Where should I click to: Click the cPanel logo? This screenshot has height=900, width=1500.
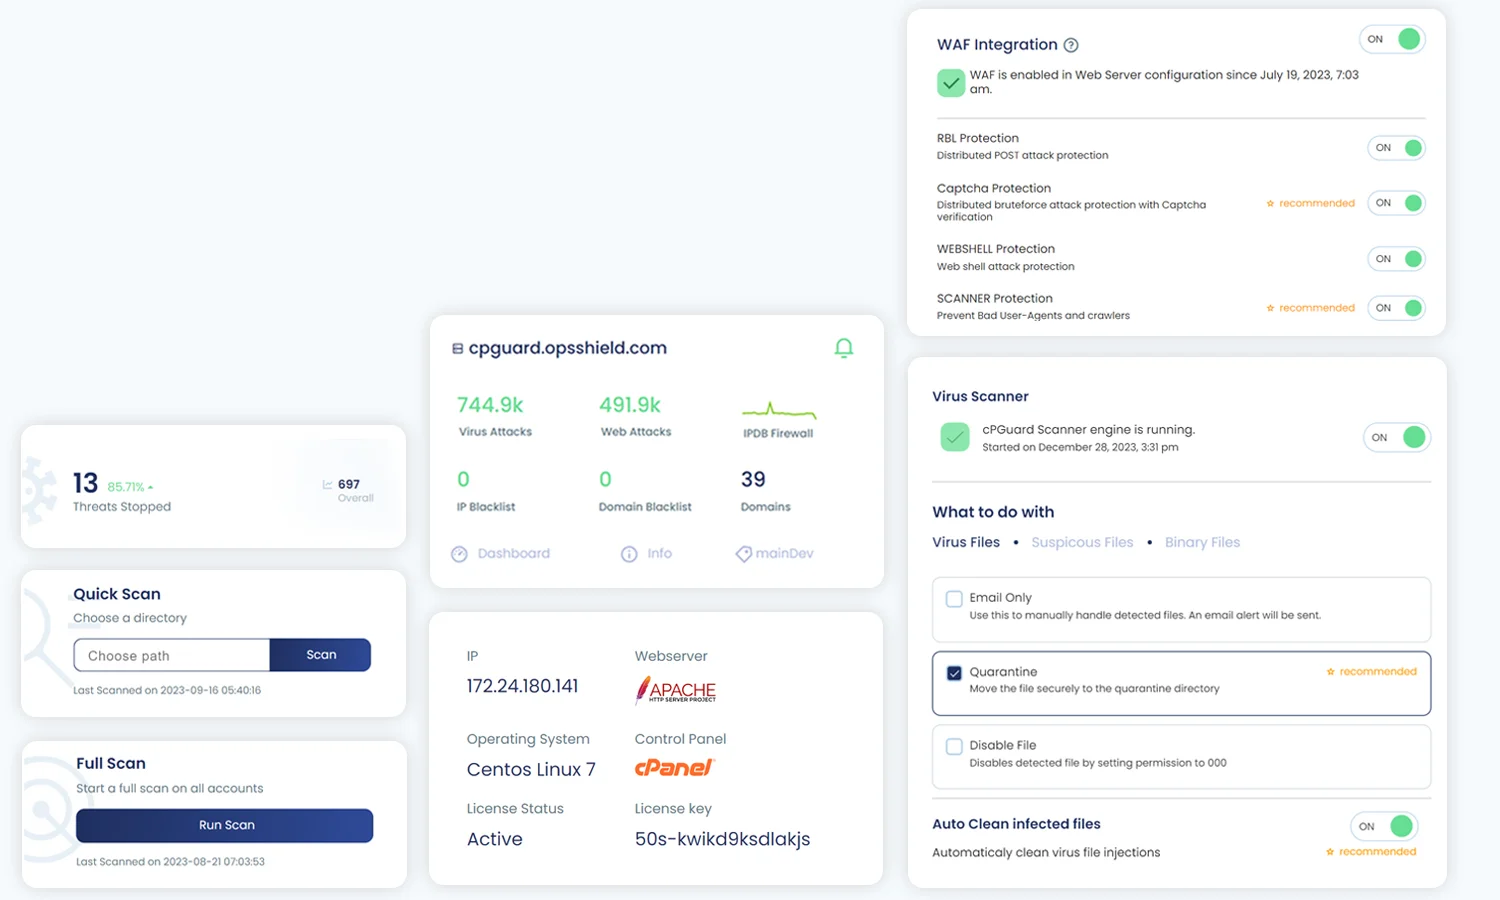point(675,767)
